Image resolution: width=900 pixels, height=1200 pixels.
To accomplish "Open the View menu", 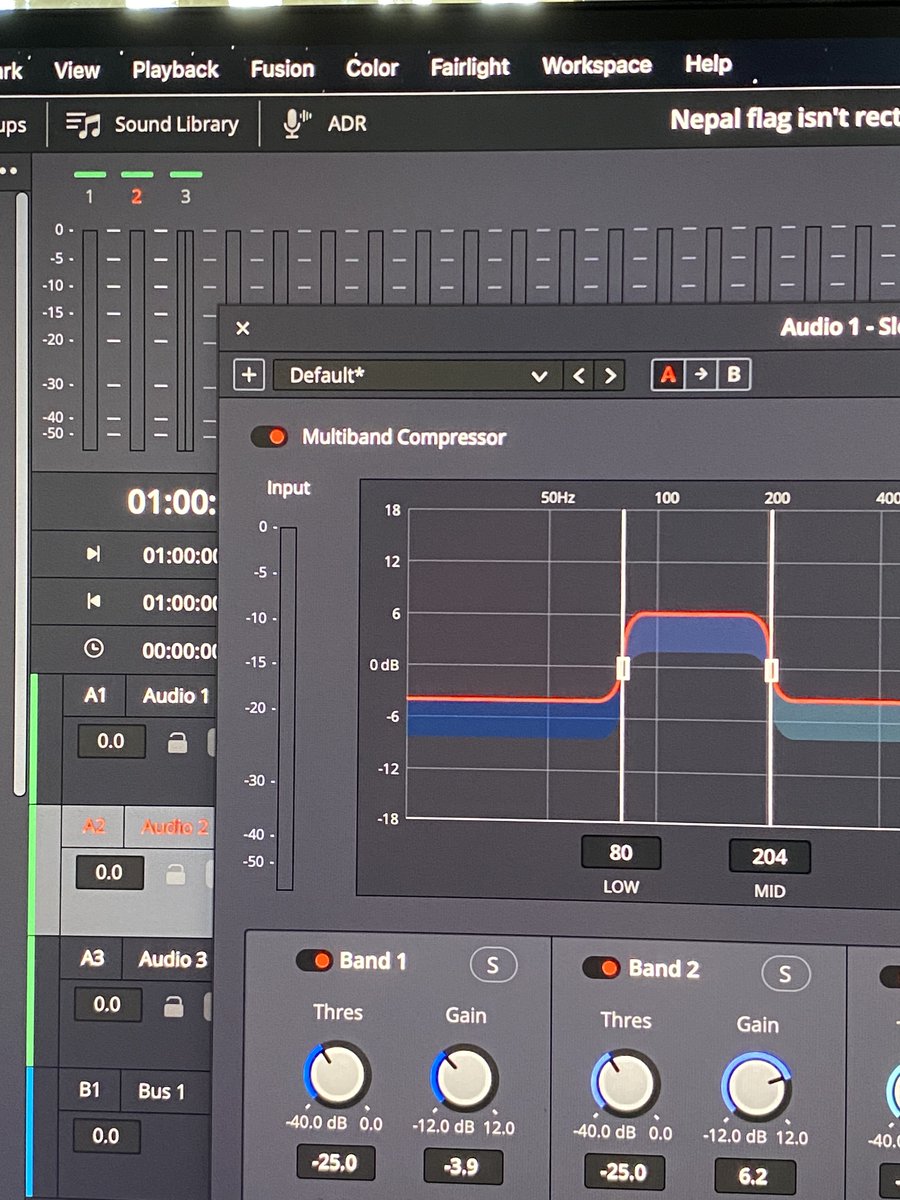I will (x=77, y=70).
